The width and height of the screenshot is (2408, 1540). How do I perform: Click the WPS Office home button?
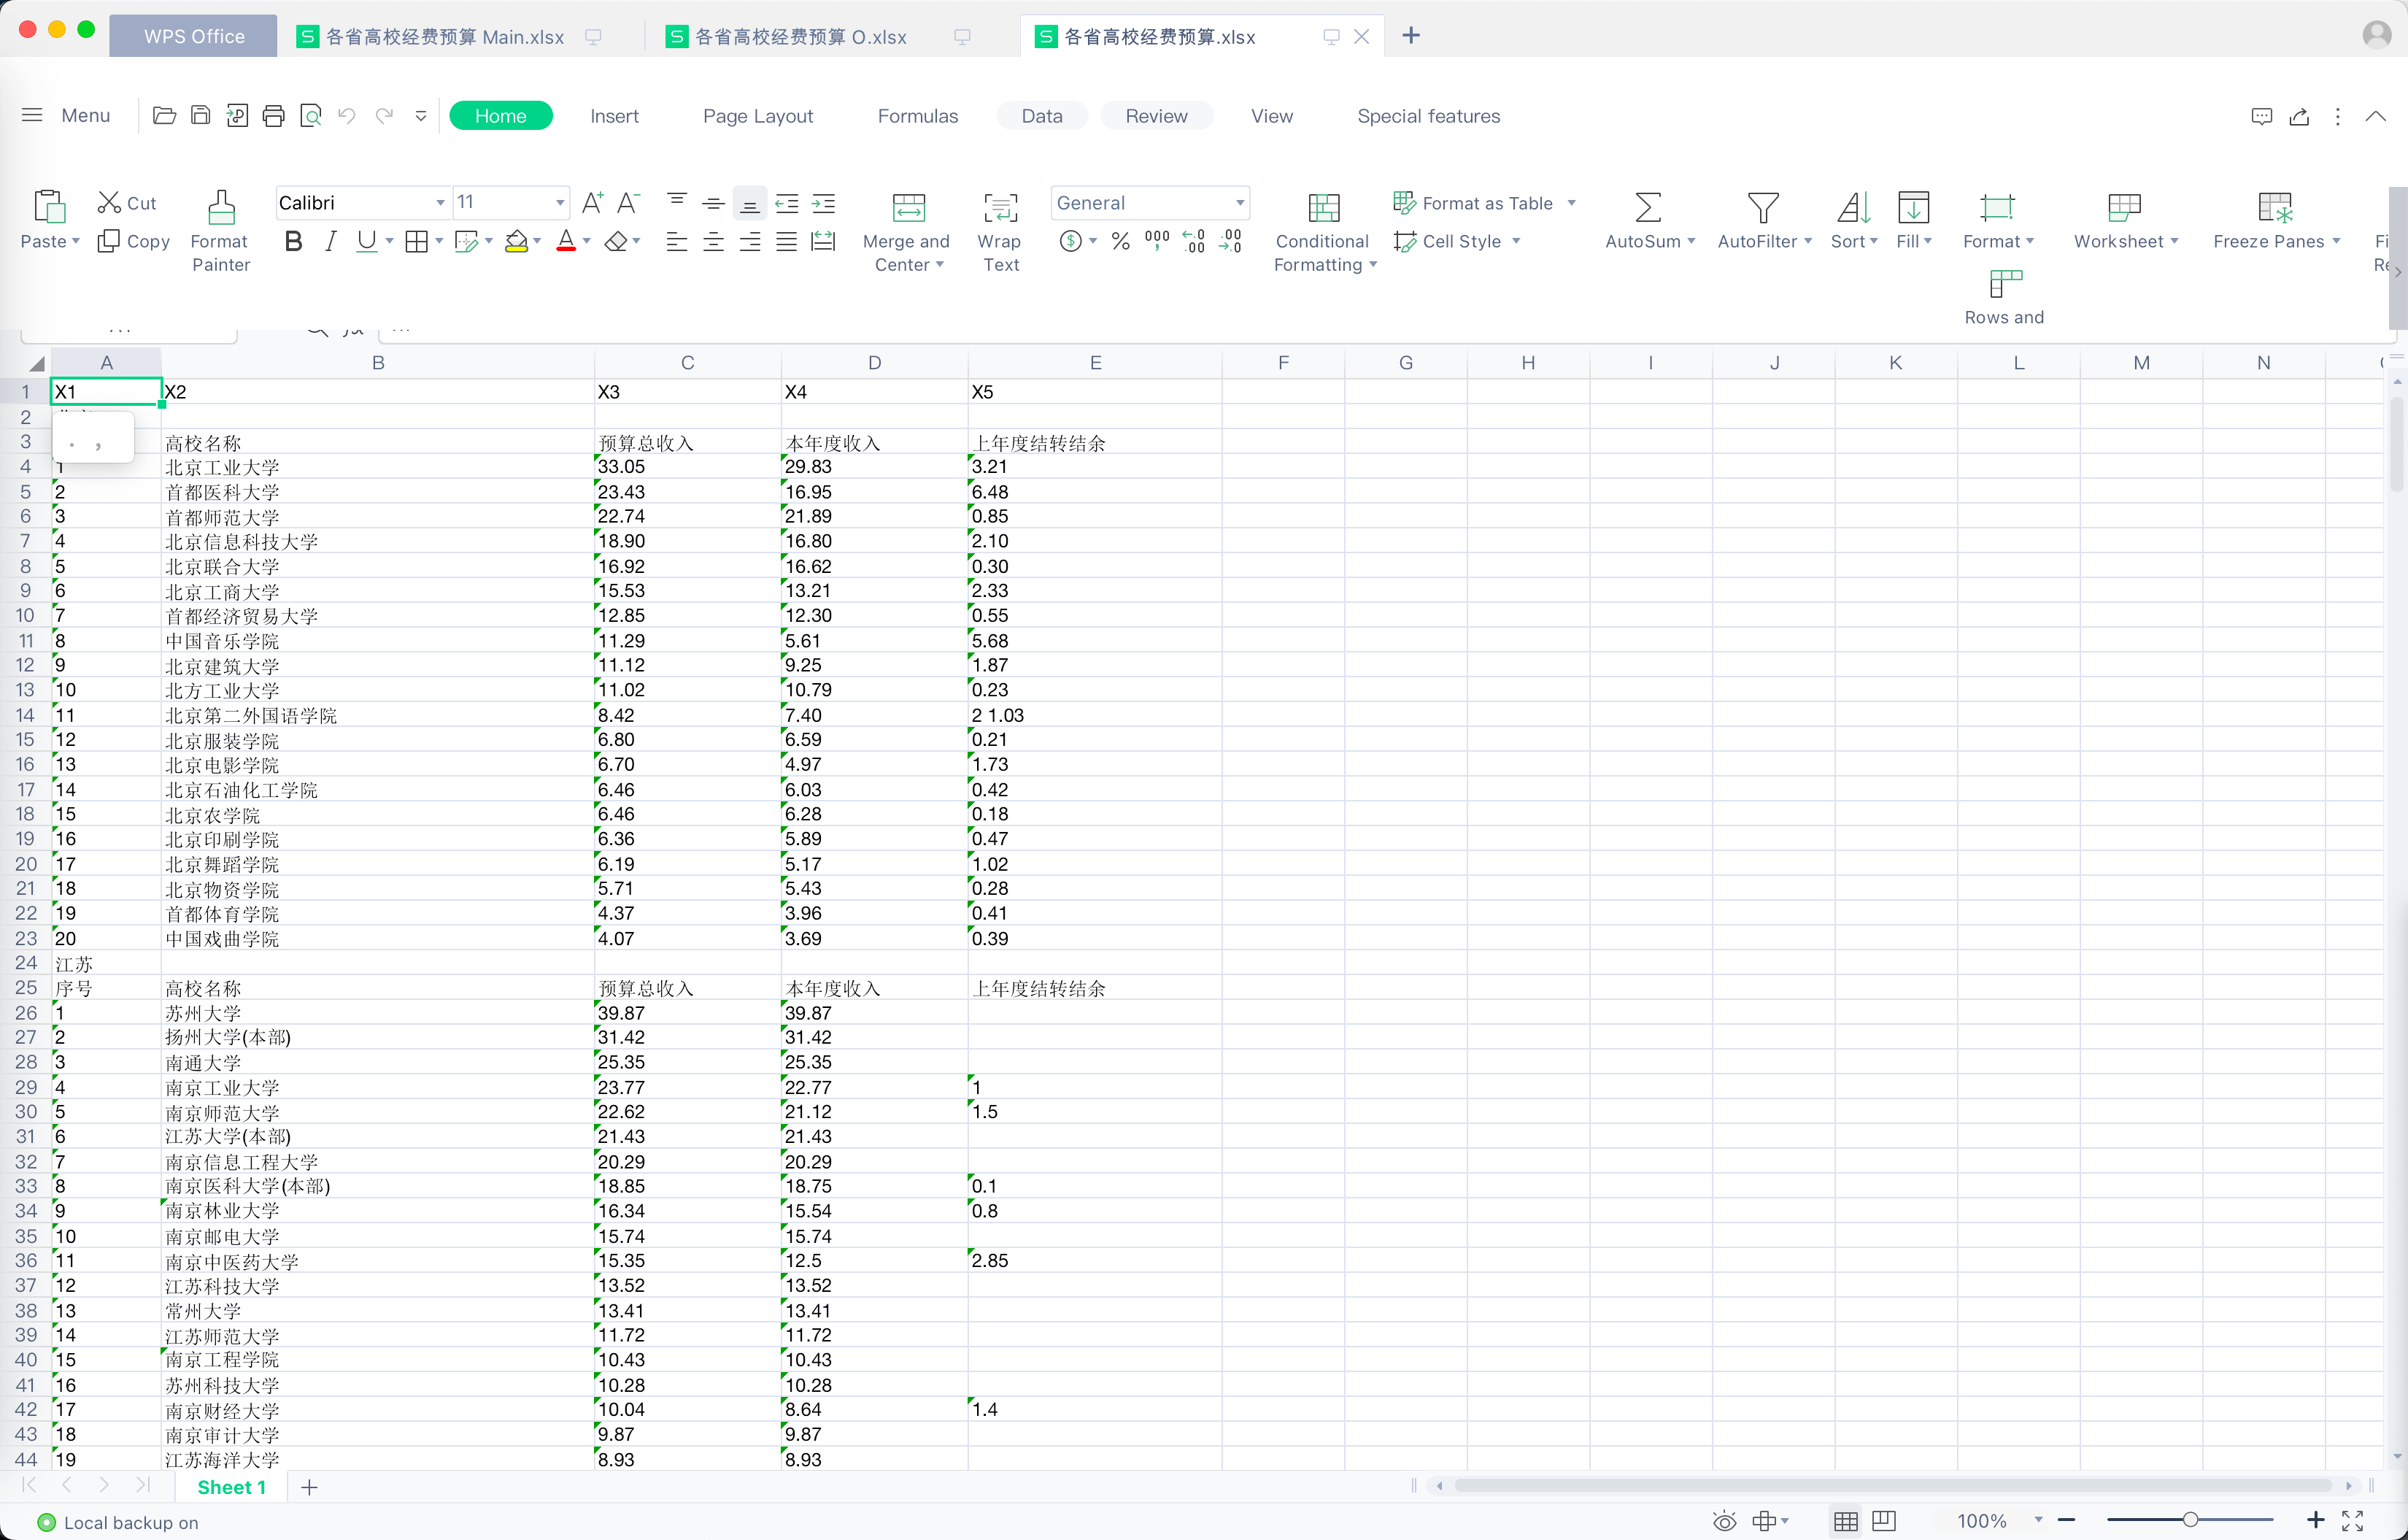point(193,37)
